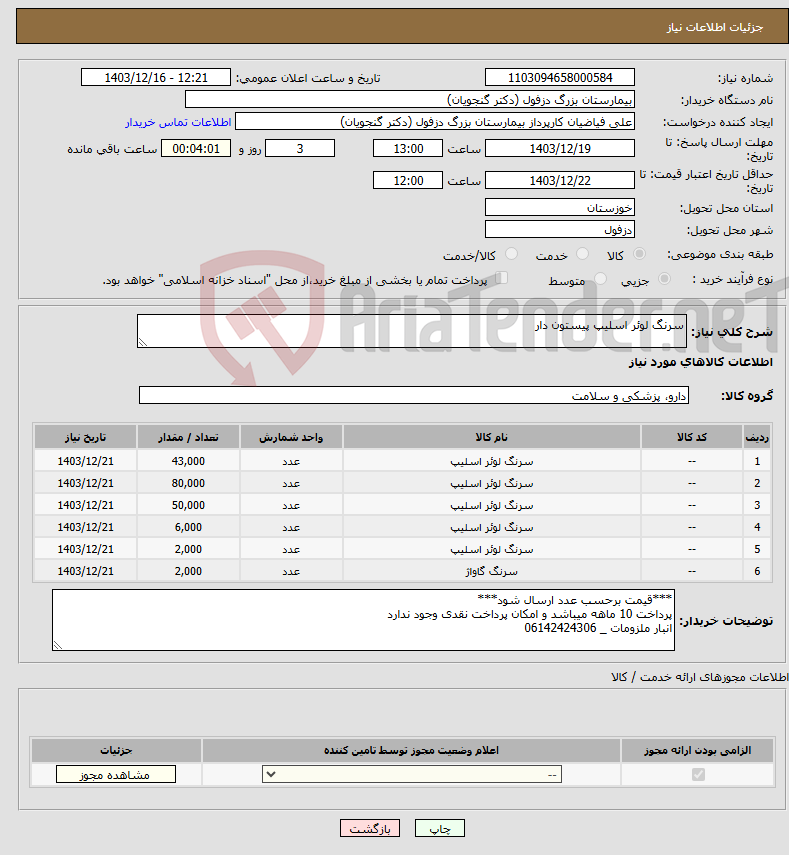The image size is (789, 855).
Task: Select the متوسط purchase type radio
Action: coord(600,279)
